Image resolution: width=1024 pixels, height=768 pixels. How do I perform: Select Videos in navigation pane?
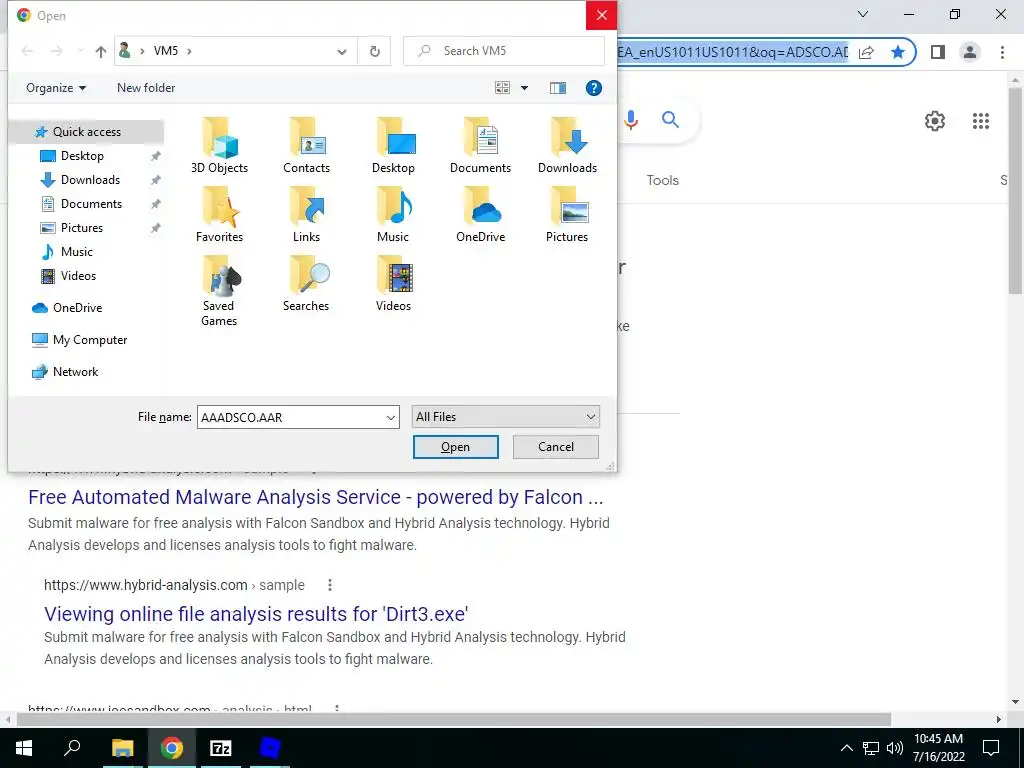(x=78, y=276)
